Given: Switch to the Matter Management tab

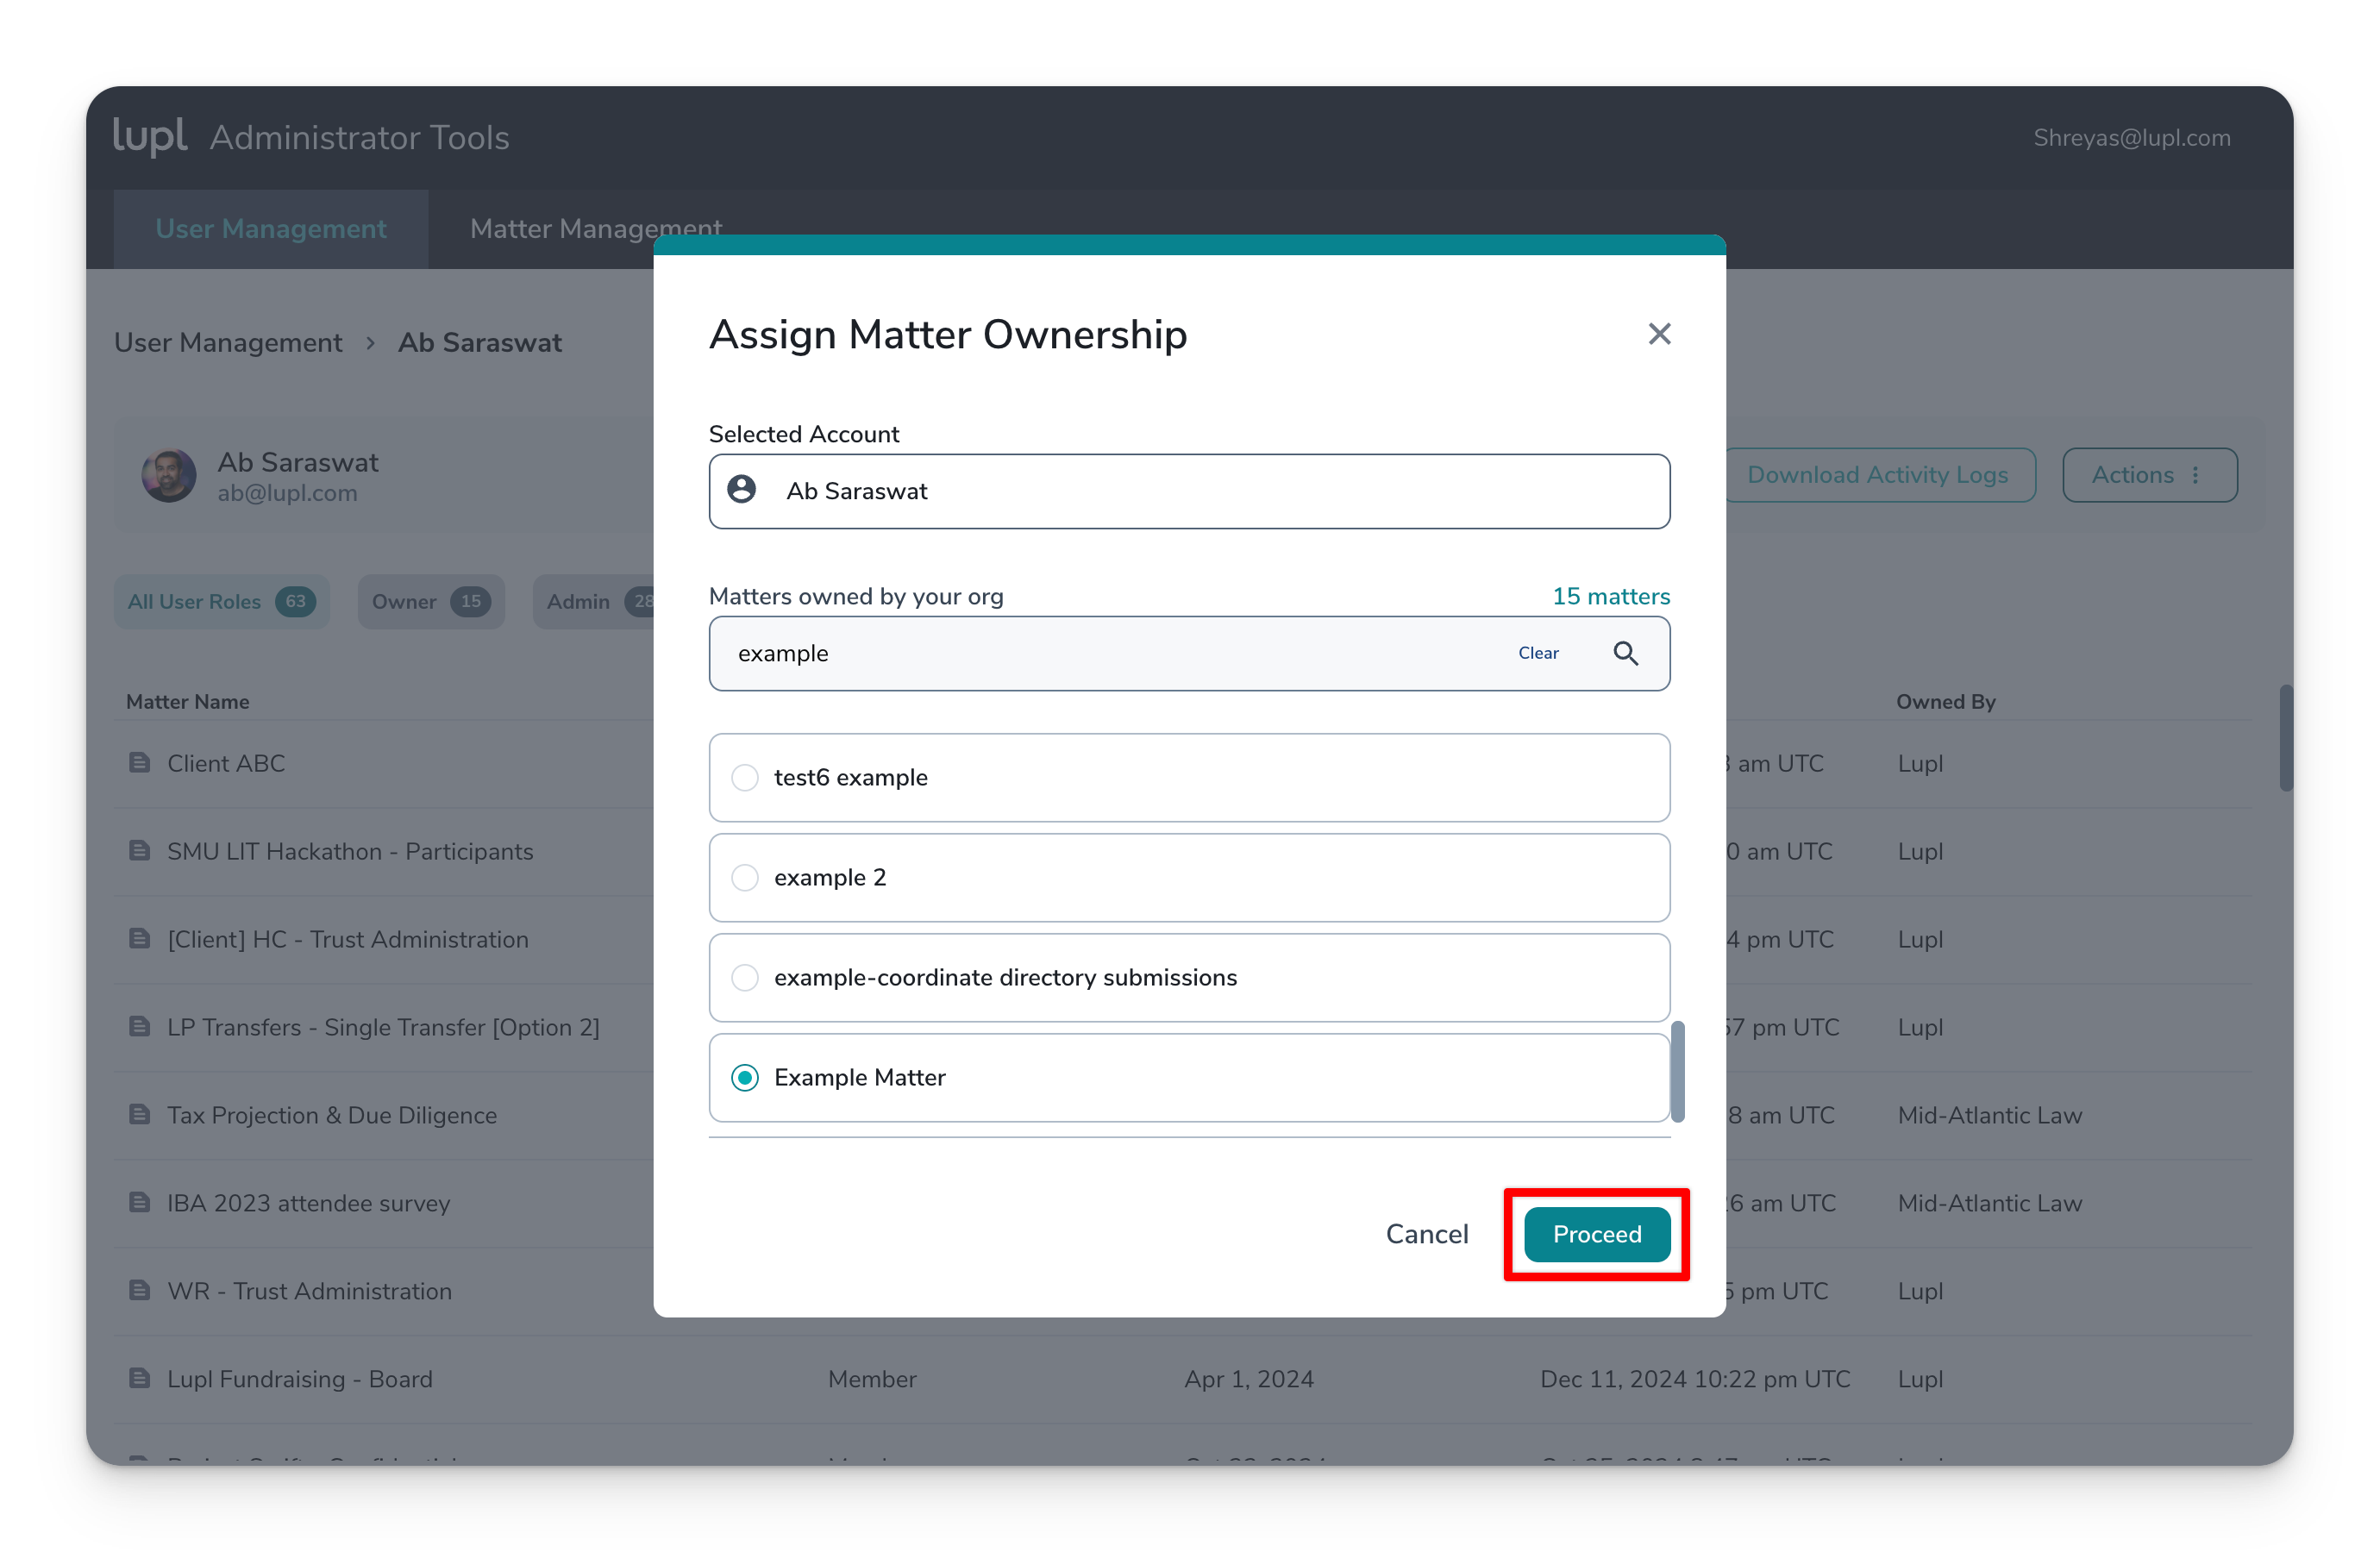Looking at the screenshot, I should click(596, 229).
